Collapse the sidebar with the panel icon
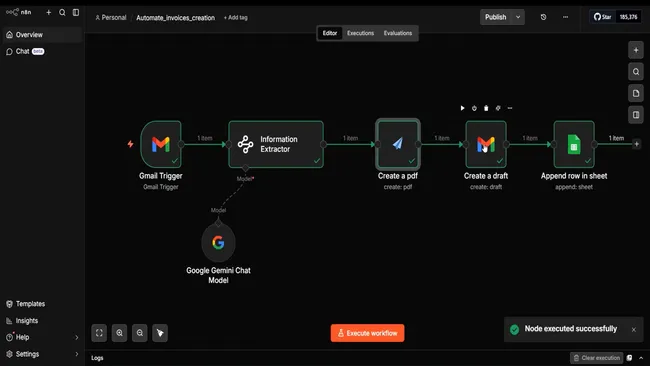Viewport: 650px width, 366px height. pyautogui.click(x=76, y=12)
